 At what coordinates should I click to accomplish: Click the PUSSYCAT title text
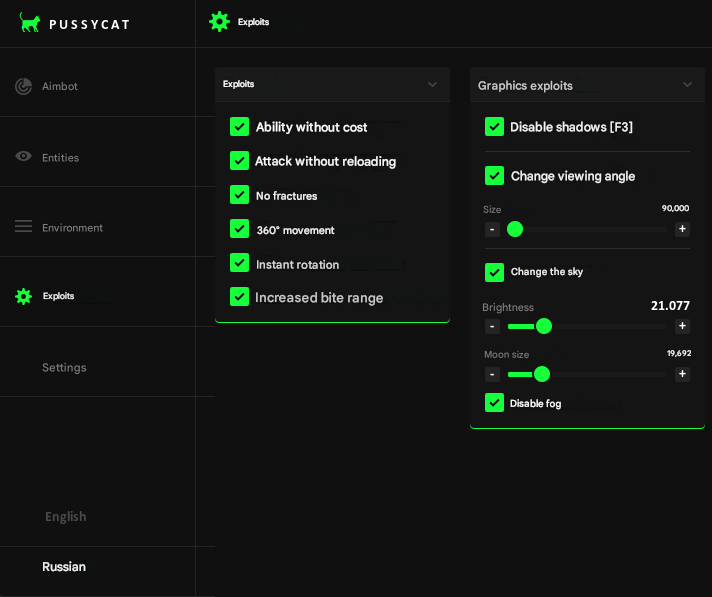pos(89,25)
